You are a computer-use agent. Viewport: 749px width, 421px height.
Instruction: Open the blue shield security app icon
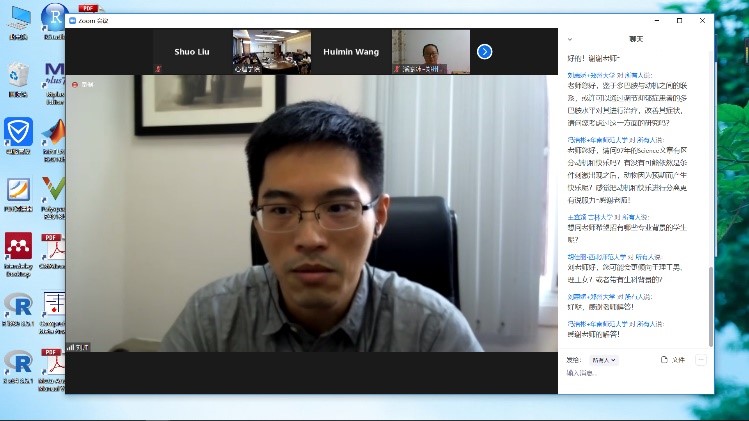point(18,133)
